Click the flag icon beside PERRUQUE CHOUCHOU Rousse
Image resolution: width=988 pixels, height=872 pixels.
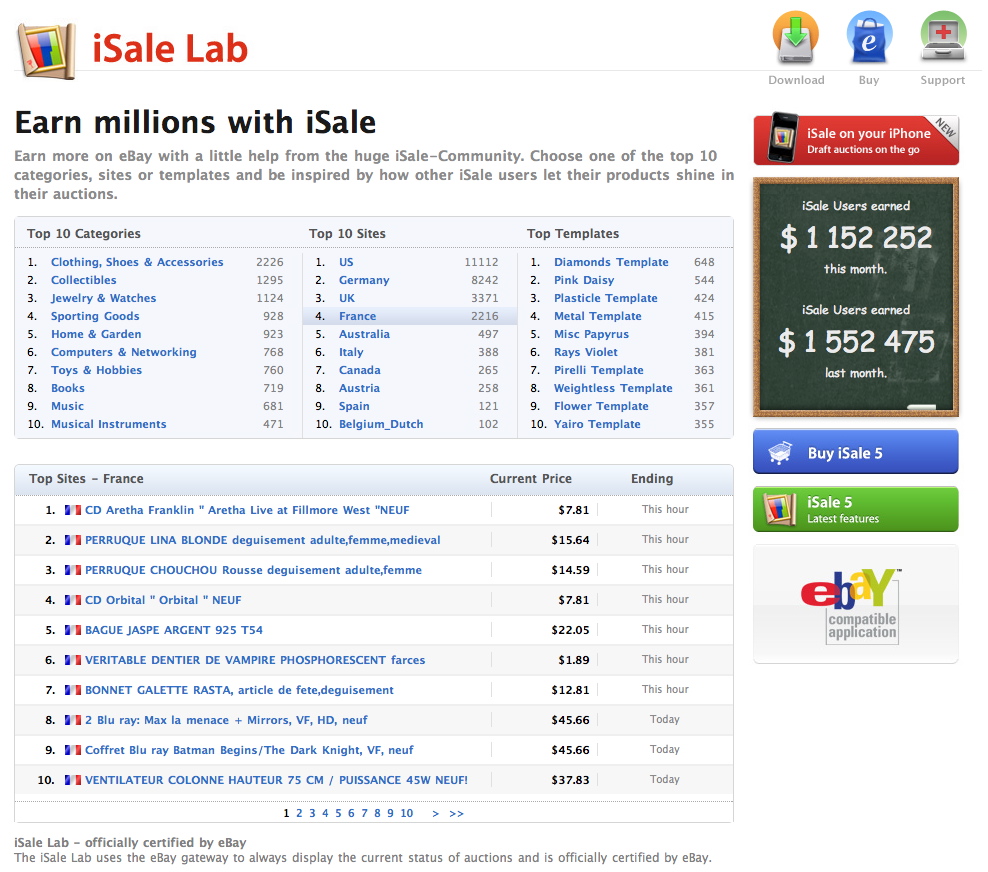(x=72, y=570)
